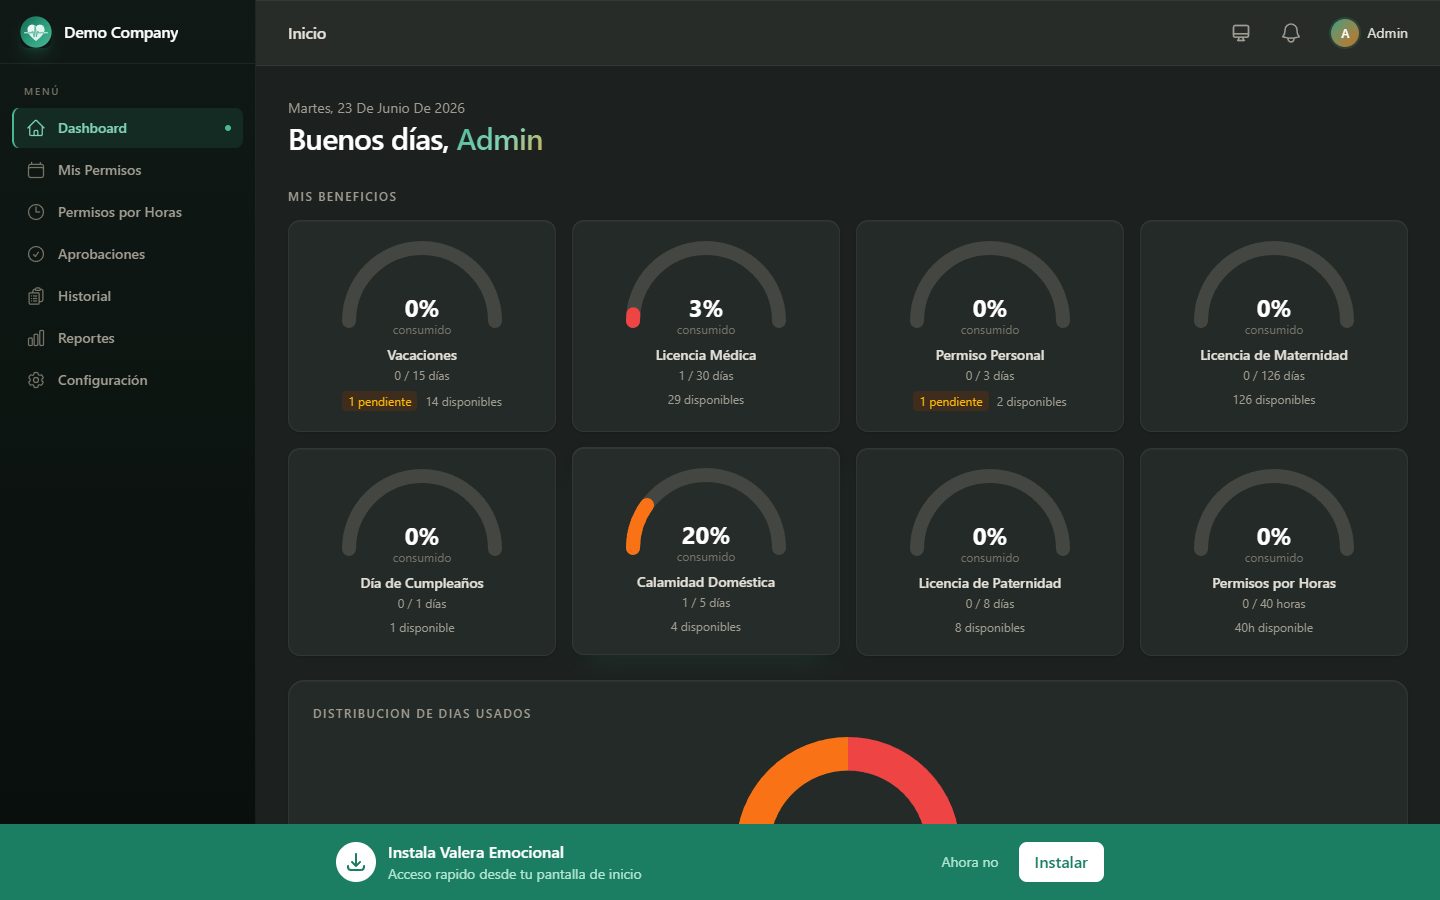Click the '40h disponible' text

[x=1274, y=628]
